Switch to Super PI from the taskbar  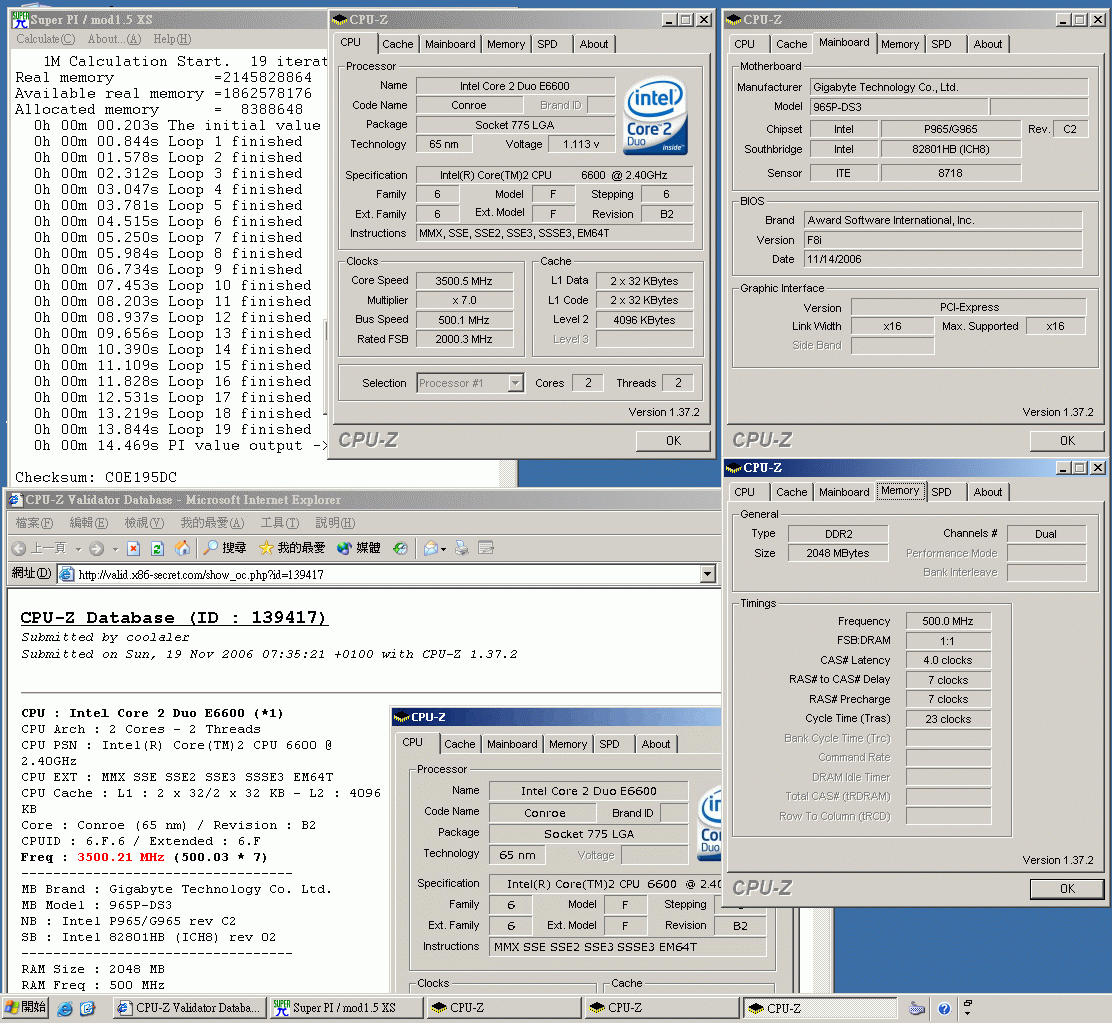click(347, 1007)
